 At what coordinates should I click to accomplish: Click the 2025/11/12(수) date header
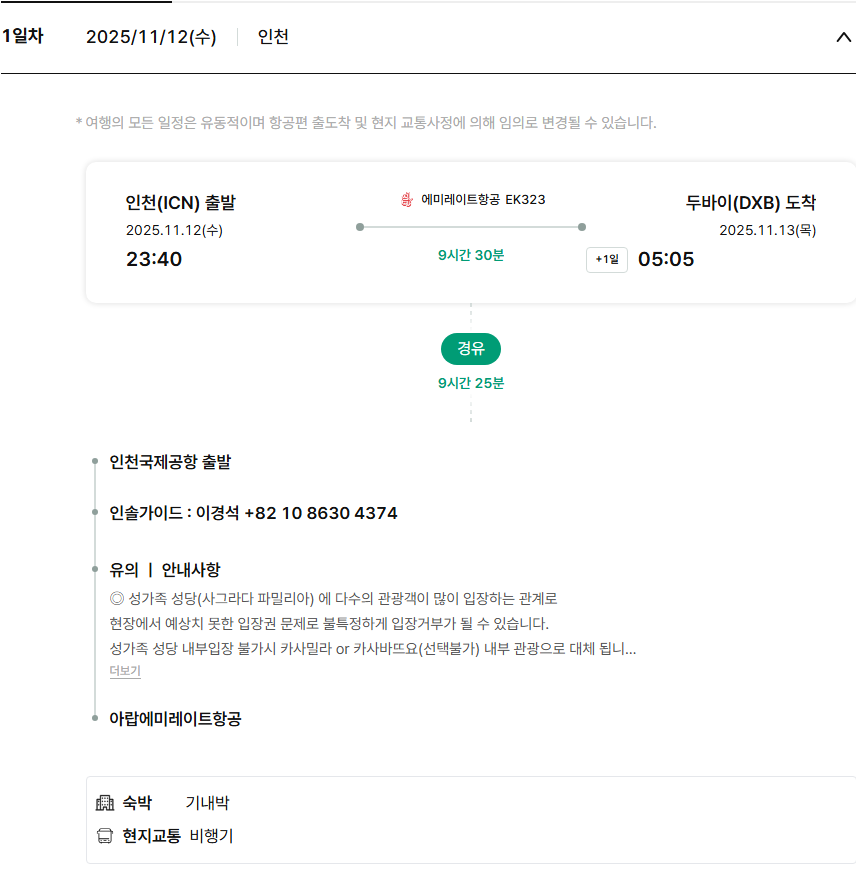[150, 38]
